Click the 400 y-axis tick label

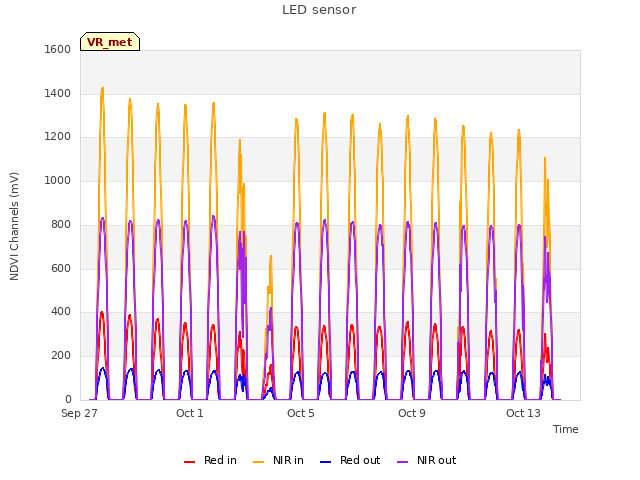coord(61,312)
